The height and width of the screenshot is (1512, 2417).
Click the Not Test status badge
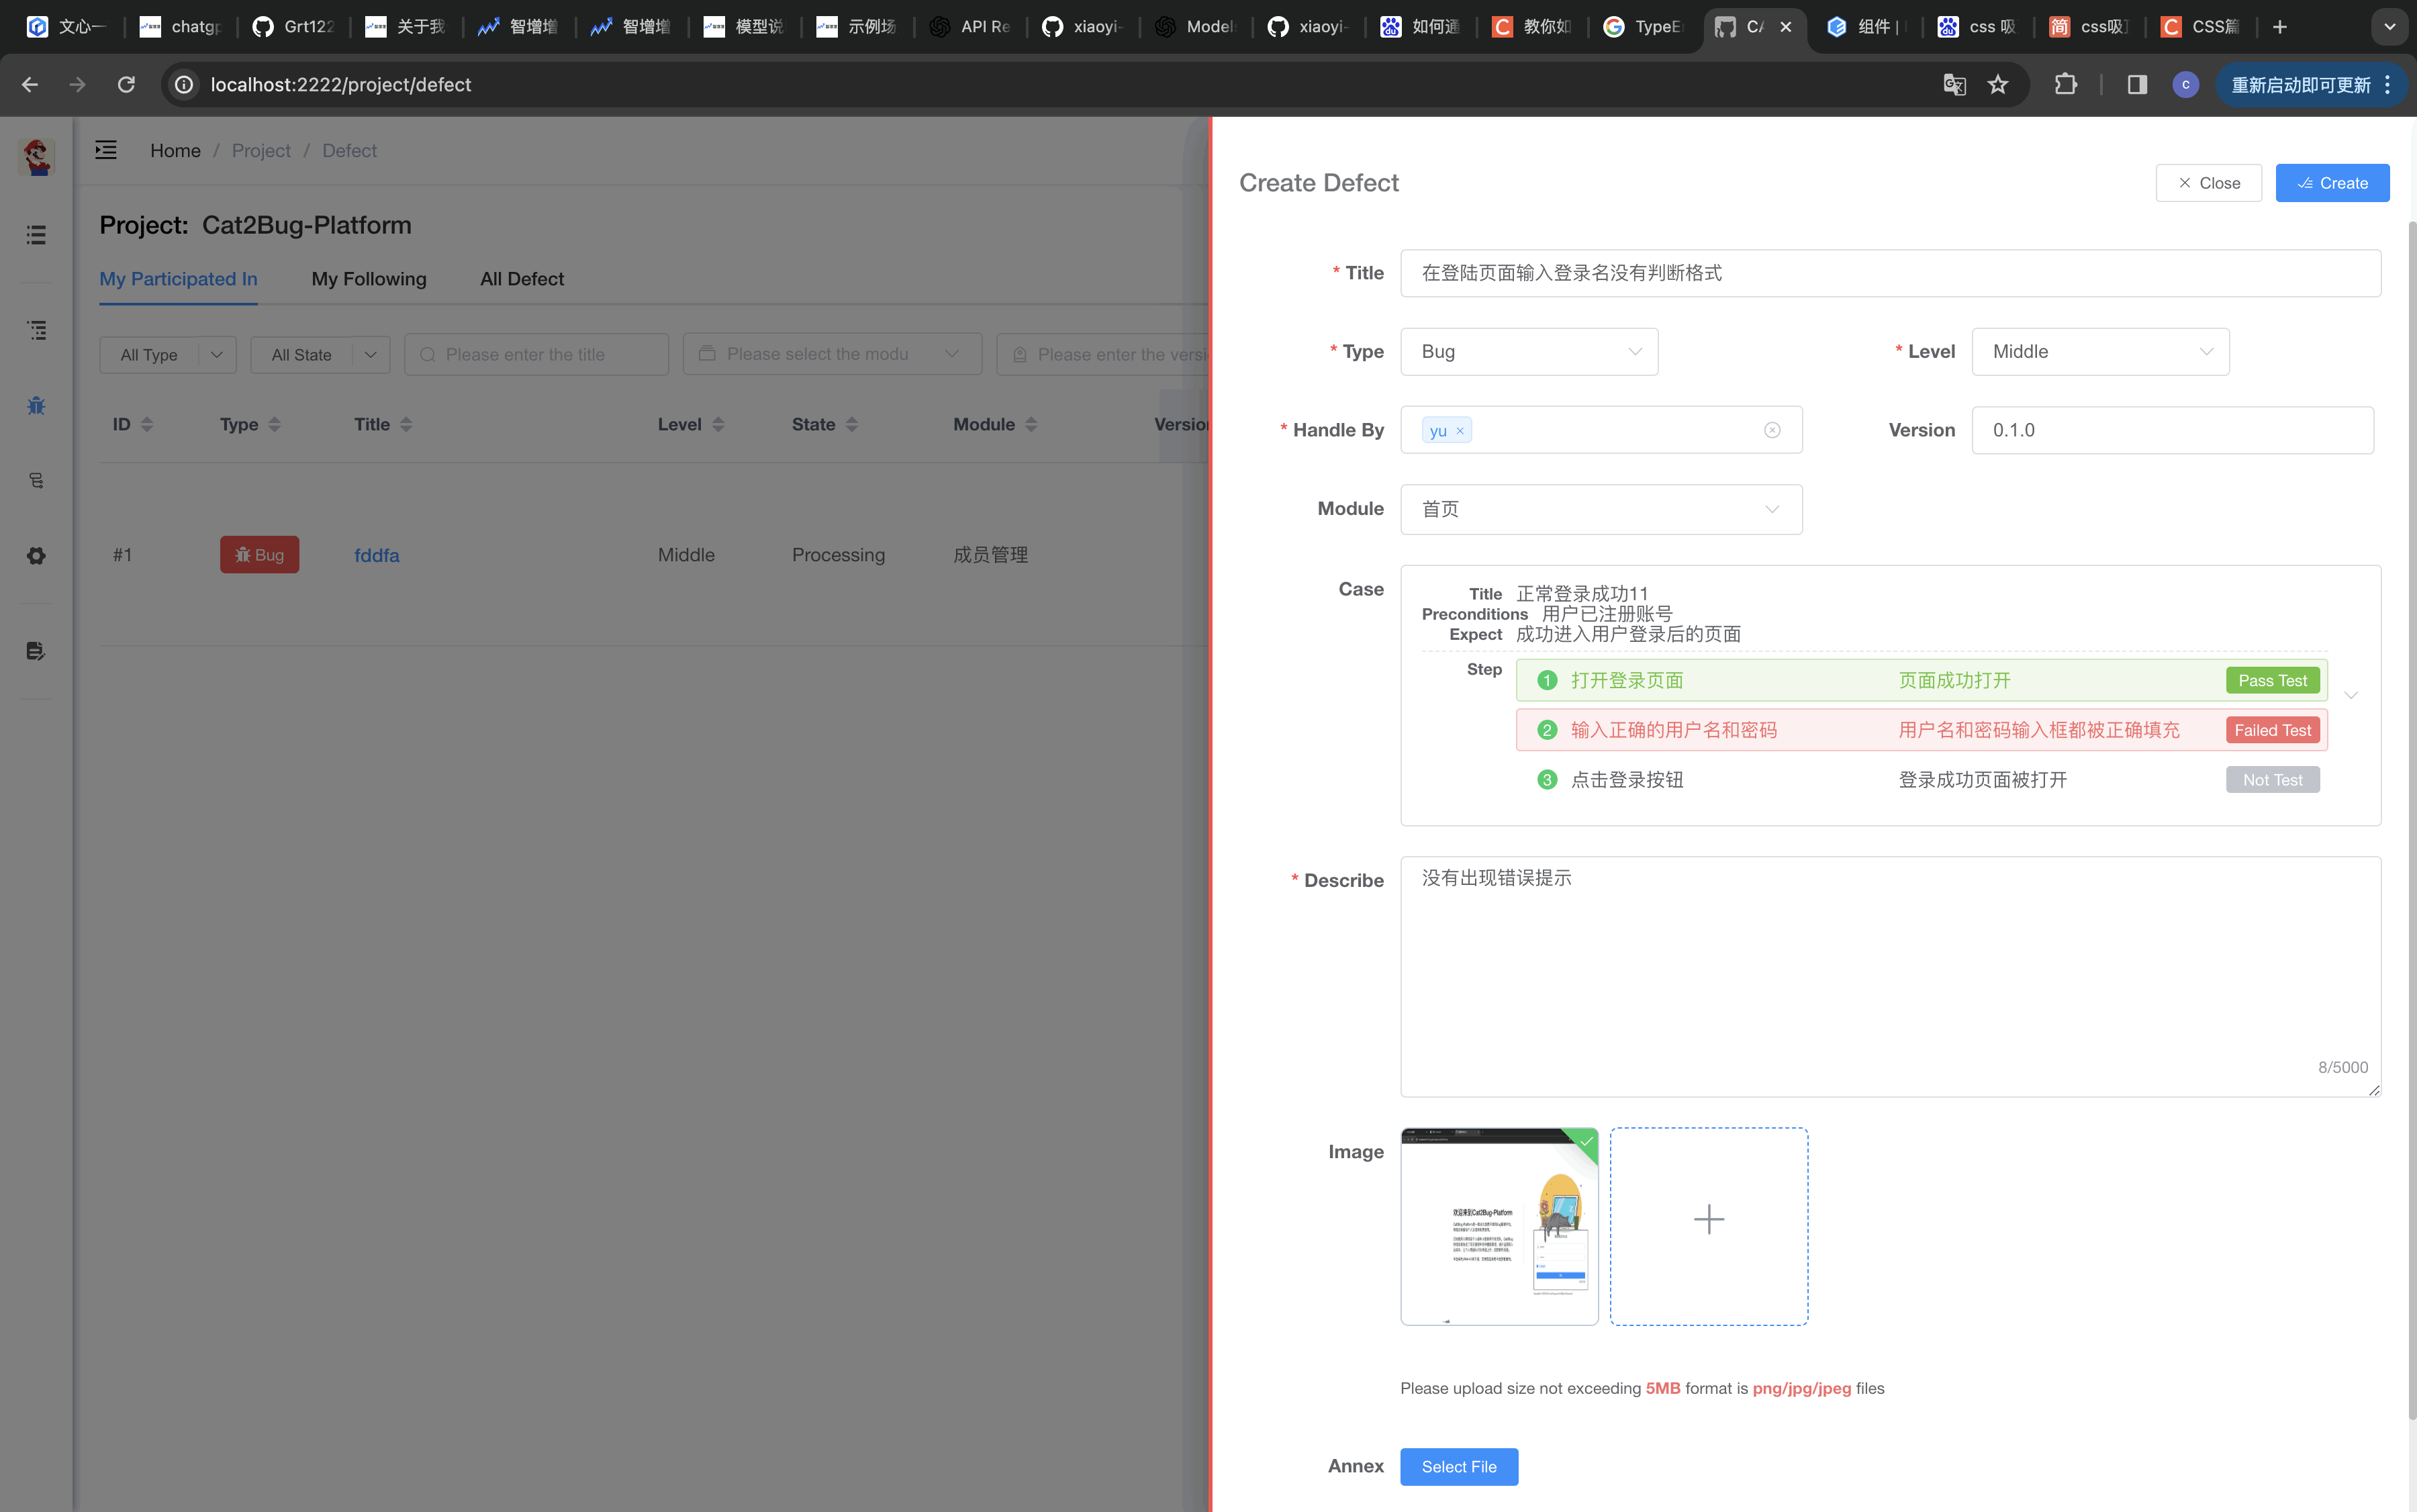pyautogui.click(x=2272, y=780)
